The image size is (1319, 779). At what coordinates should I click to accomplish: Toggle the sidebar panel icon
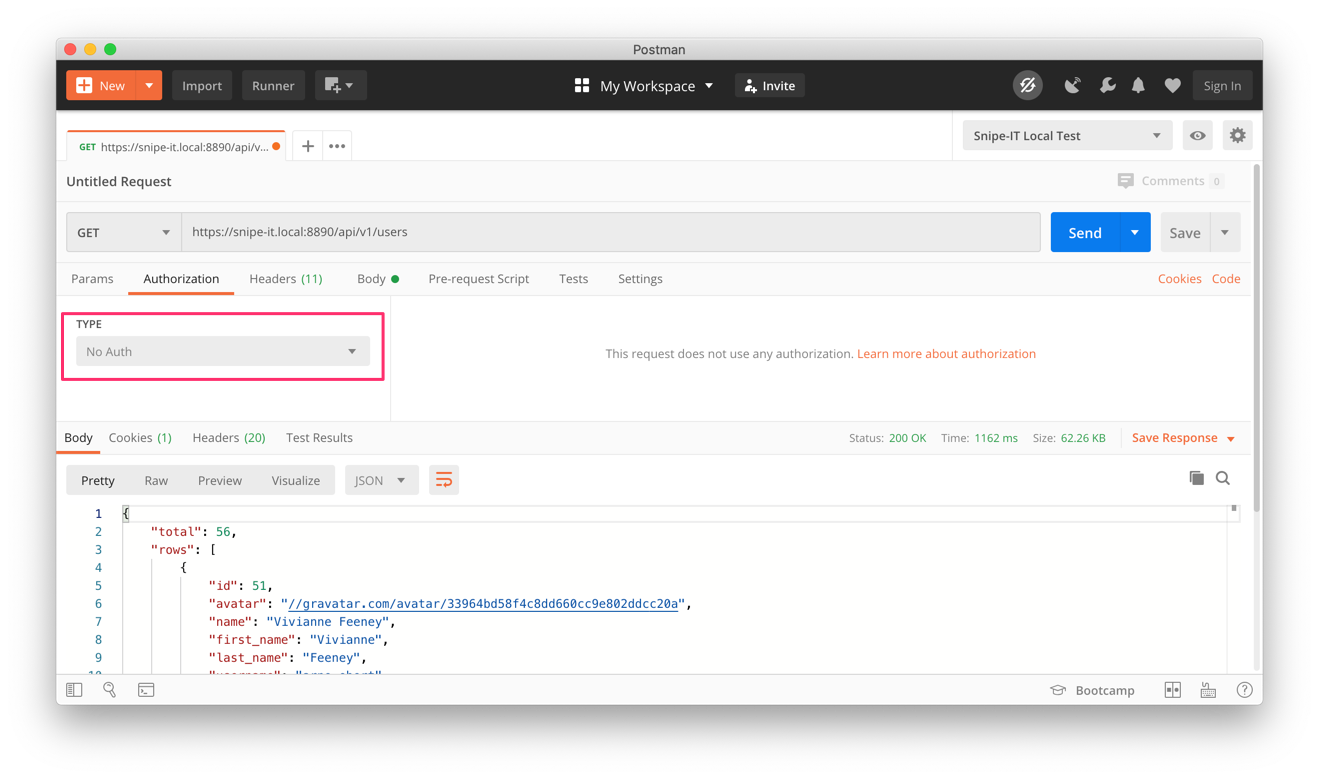tap(74, 690)
